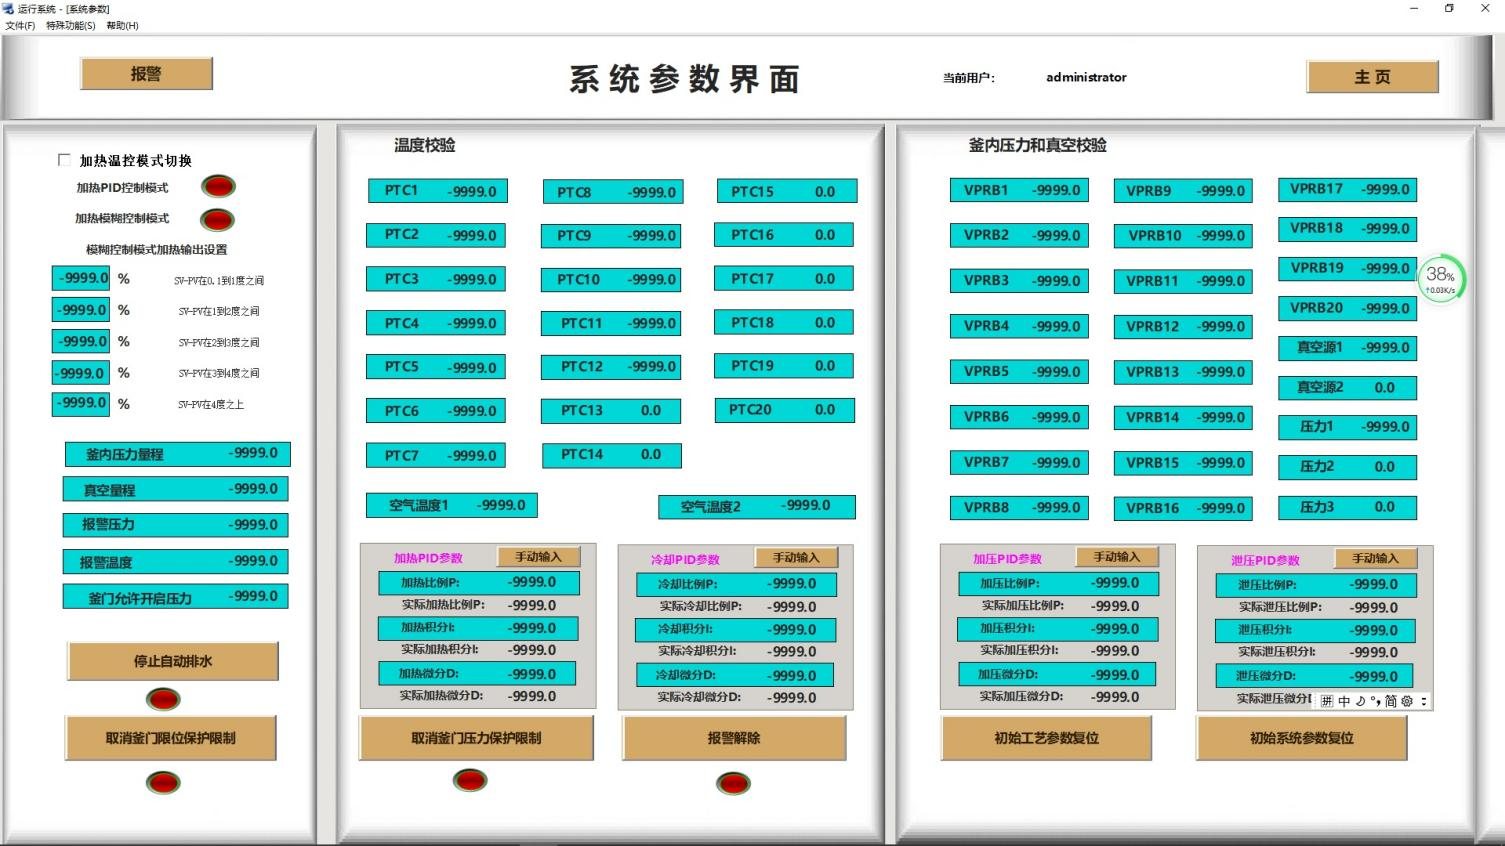1505x846 pixels.
Task: Enable the 加热温控模式切换 checkbox
Action: coord(62,158)
